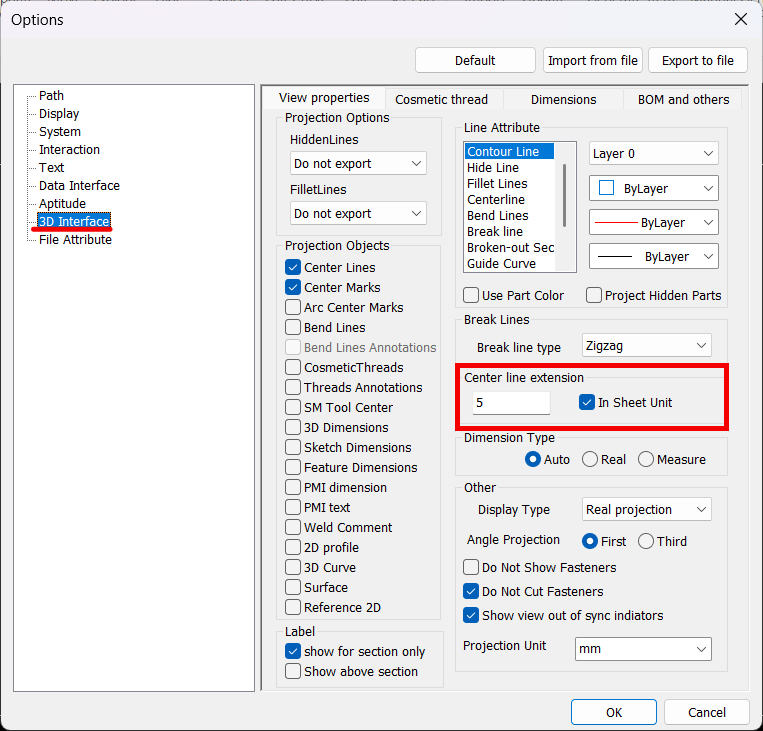Open the red ByLayer linetype dropdown

point(653,223)
